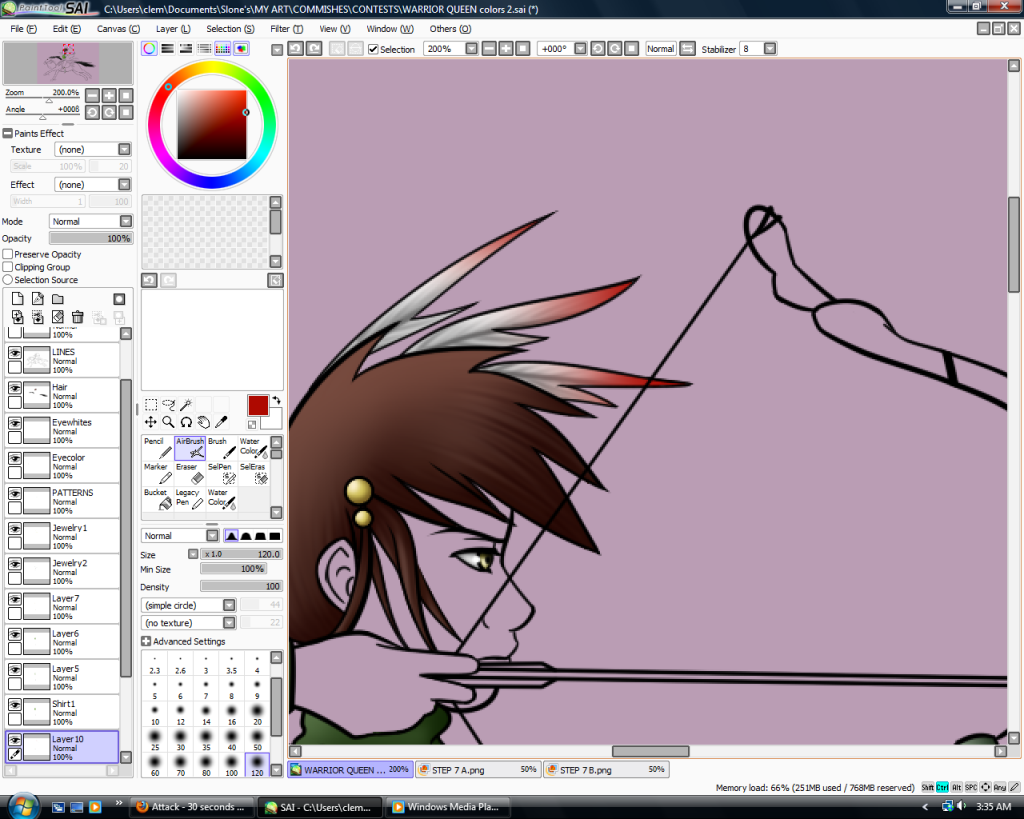Screen dimensions: 1024x819
Task: Select the AirBrush tool
Action: [189, 448]
